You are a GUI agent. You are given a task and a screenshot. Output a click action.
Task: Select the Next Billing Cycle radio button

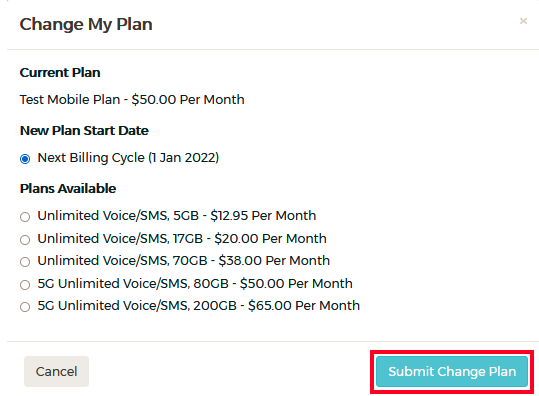coord(25,159)
